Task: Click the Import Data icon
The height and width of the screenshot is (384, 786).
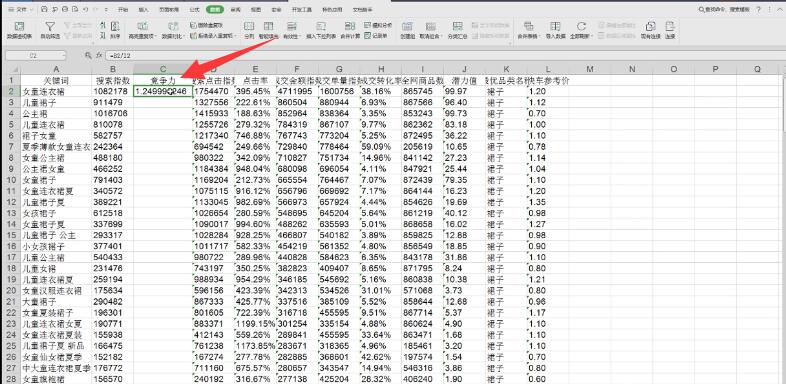Action: point(555,30)
